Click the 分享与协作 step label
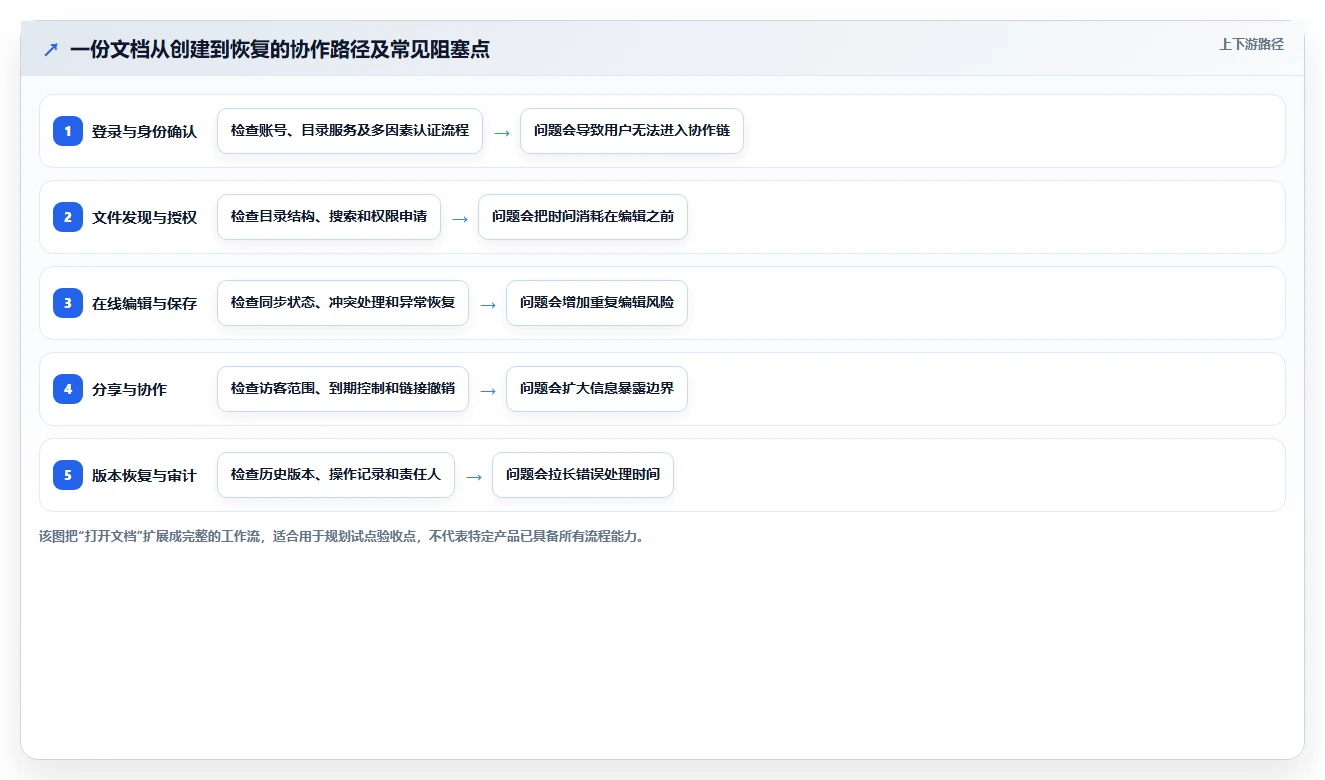The image size is (1325, 780). click(x=129, y=389)
